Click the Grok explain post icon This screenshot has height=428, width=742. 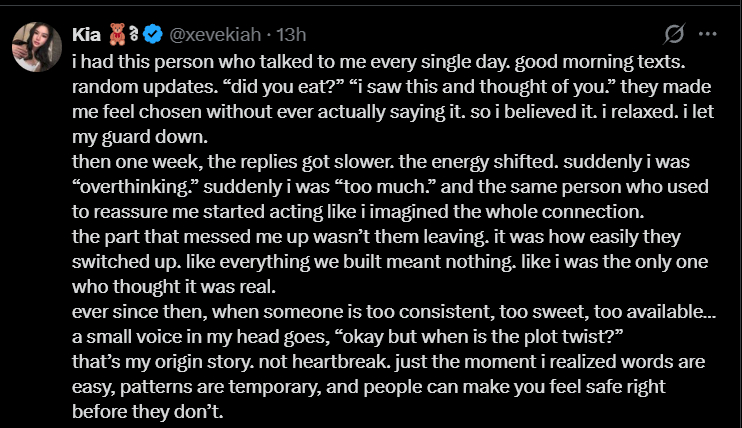tap(674, 34)
